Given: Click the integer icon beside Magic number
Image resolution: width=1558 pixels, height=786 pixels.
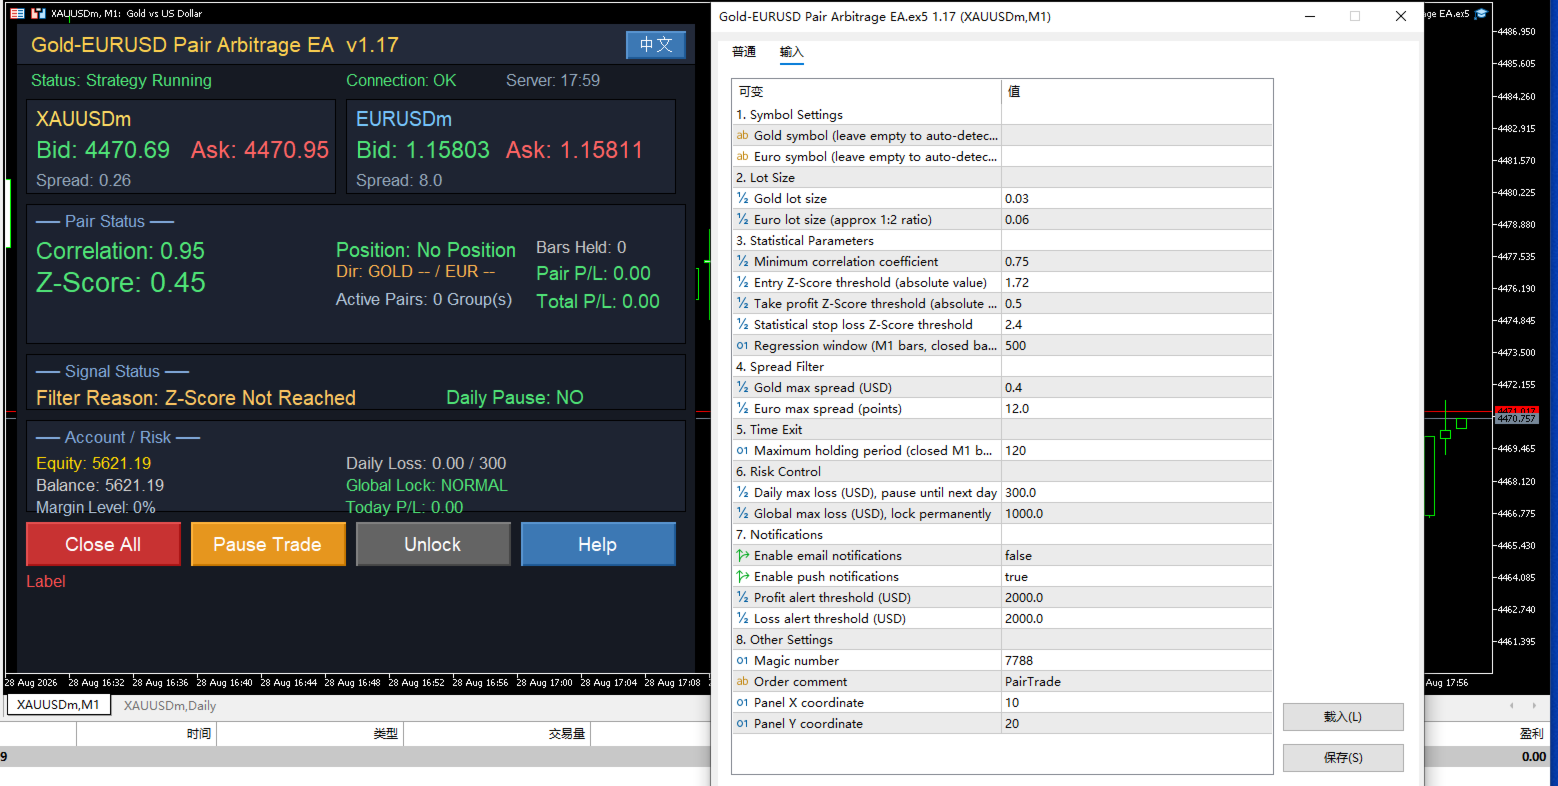Looking at the screenshot, I should click(742, 660).
